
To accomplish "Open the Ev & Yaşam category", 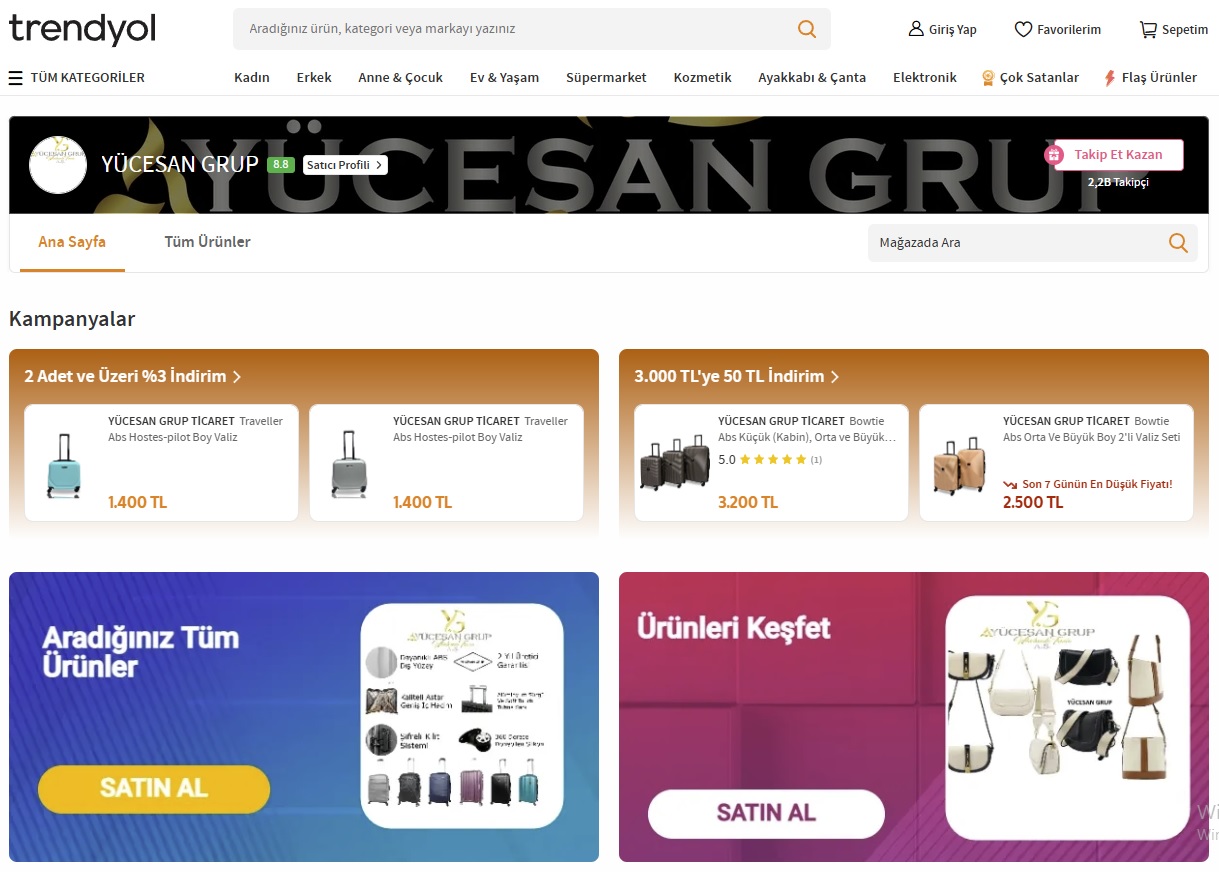I will 504,77.
